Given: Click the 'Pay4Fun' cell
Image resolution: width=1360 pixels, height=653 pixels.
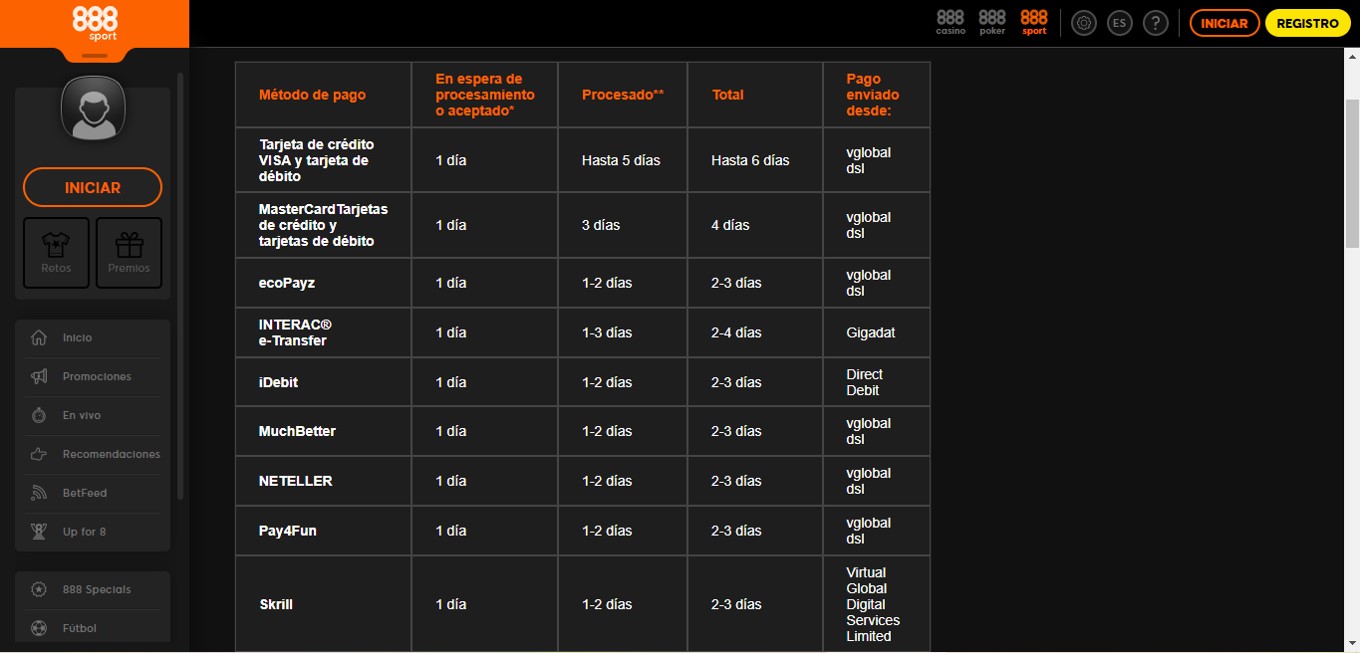Looking at the screenshot, I should 323,531.
